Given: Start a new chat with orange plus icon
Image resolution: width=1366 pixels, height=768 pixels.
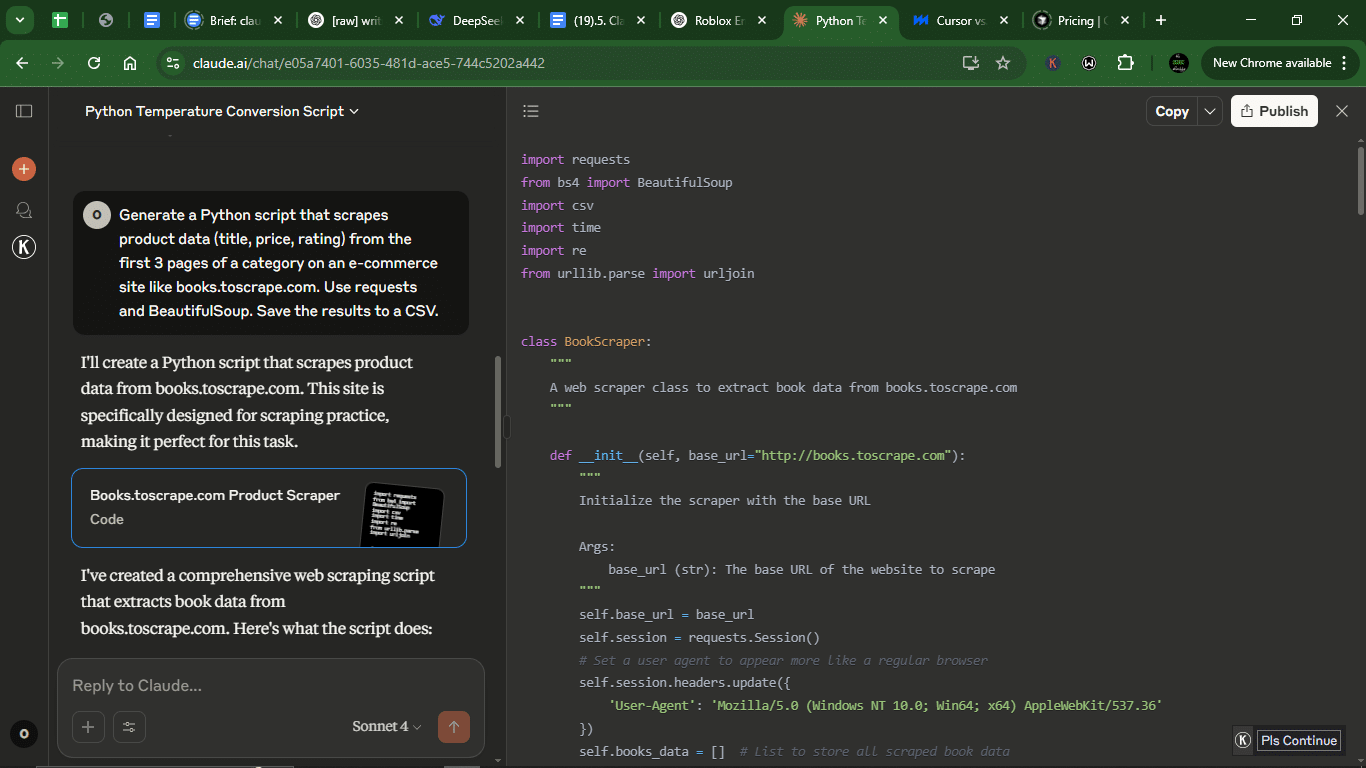Looking at the screenshot, I should coord(24,169).
